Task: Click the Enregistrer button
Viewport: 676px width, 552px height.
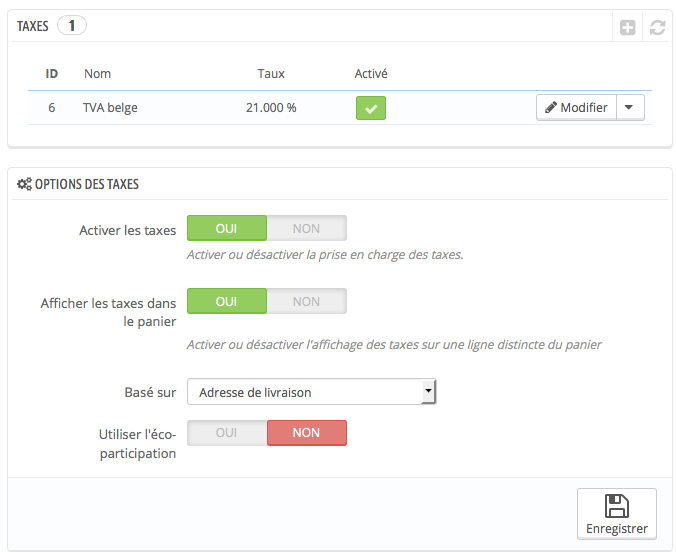Action: click(617, 514)
